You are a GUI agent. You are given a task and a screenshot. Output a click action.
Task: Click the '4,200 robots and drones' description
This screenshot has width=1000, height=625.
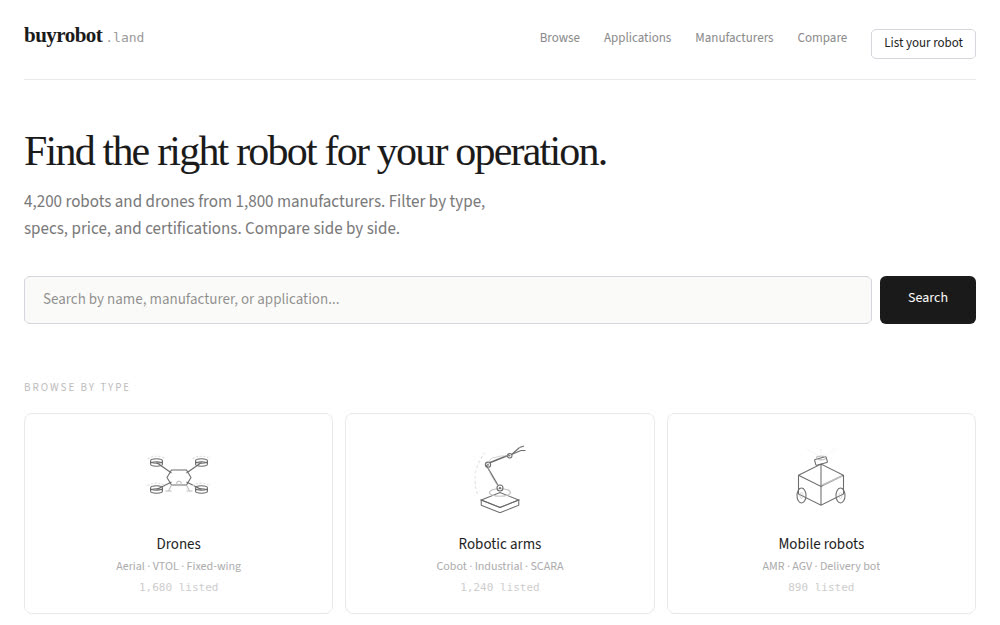tap(254, 215)
